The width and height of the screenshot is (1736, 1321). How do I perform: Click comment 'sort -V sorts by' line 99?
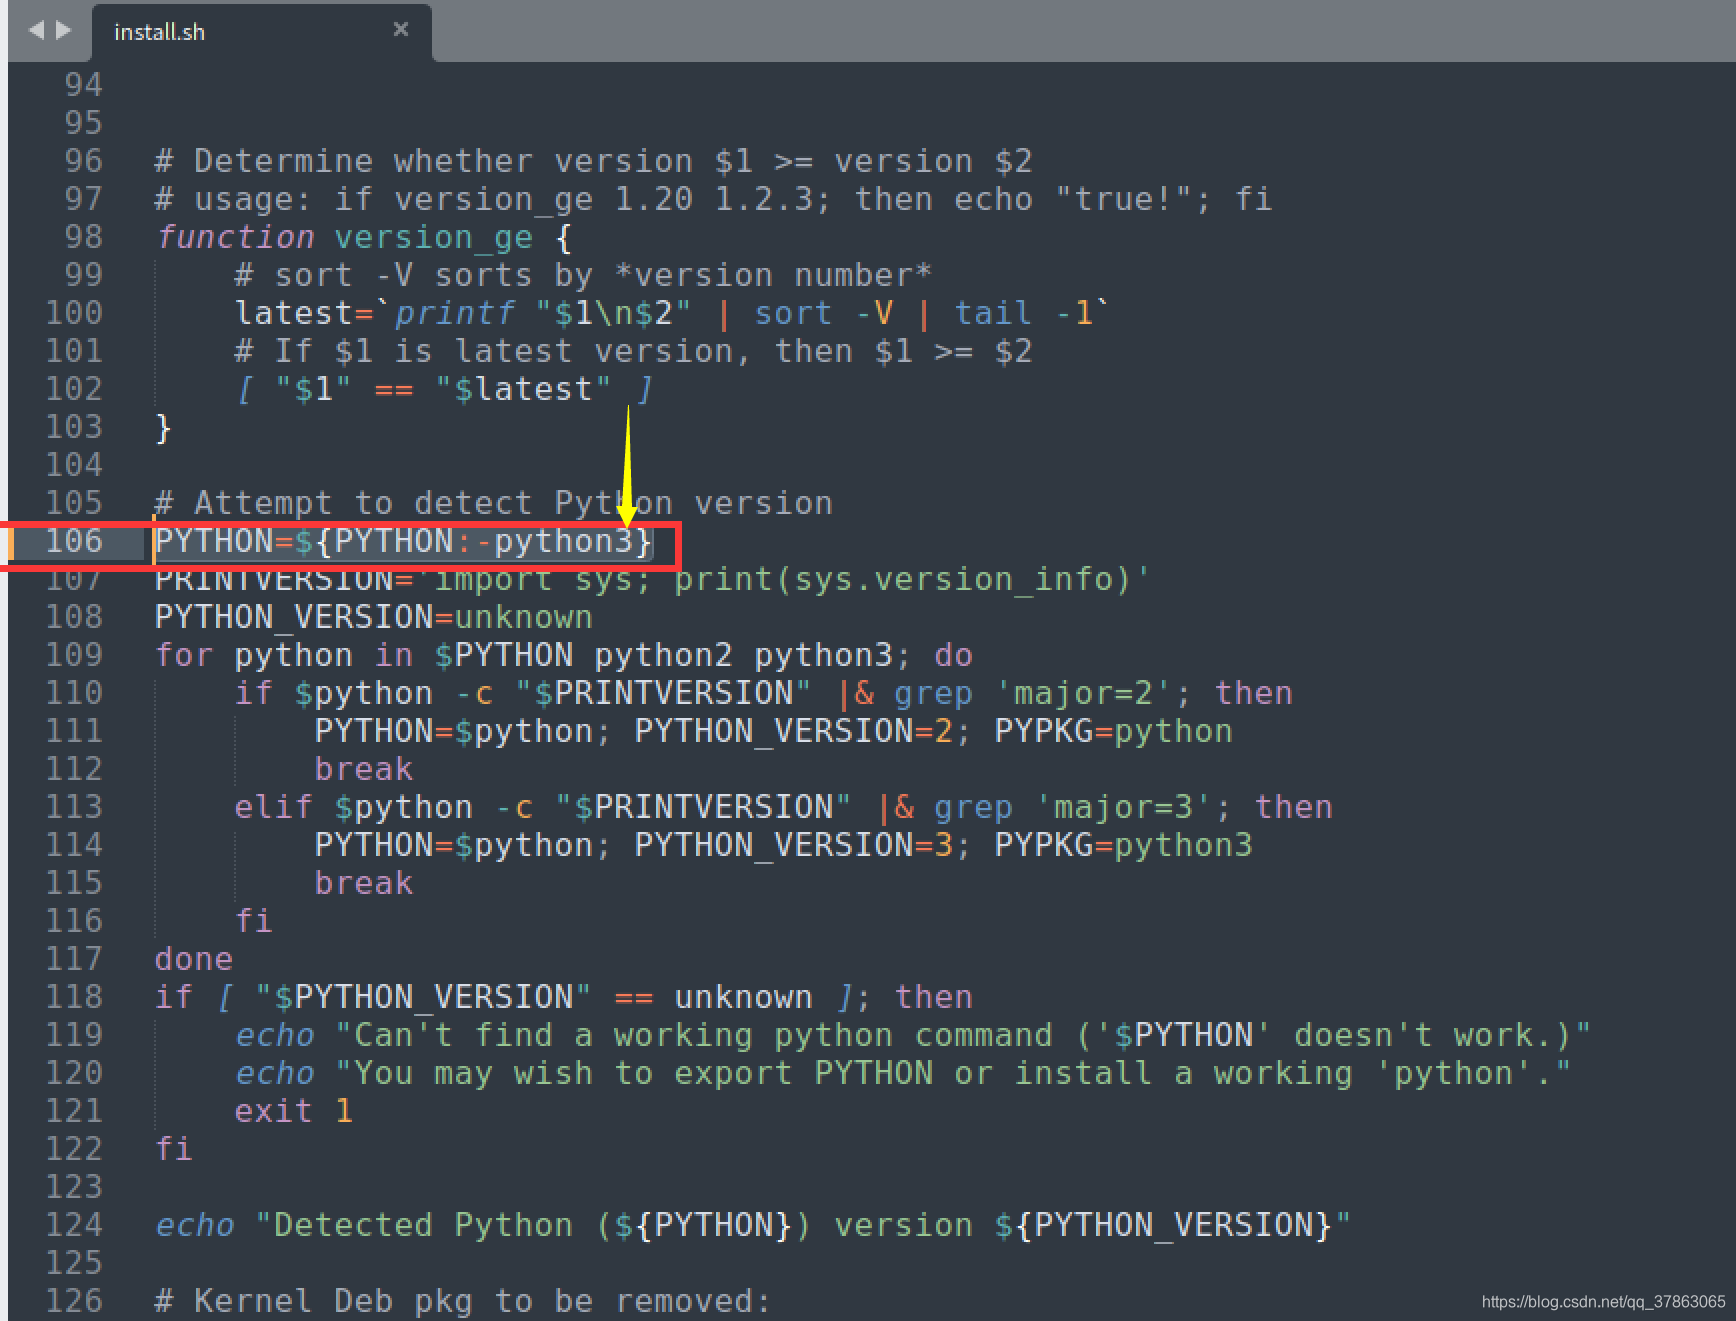click(x=584, y=276)
